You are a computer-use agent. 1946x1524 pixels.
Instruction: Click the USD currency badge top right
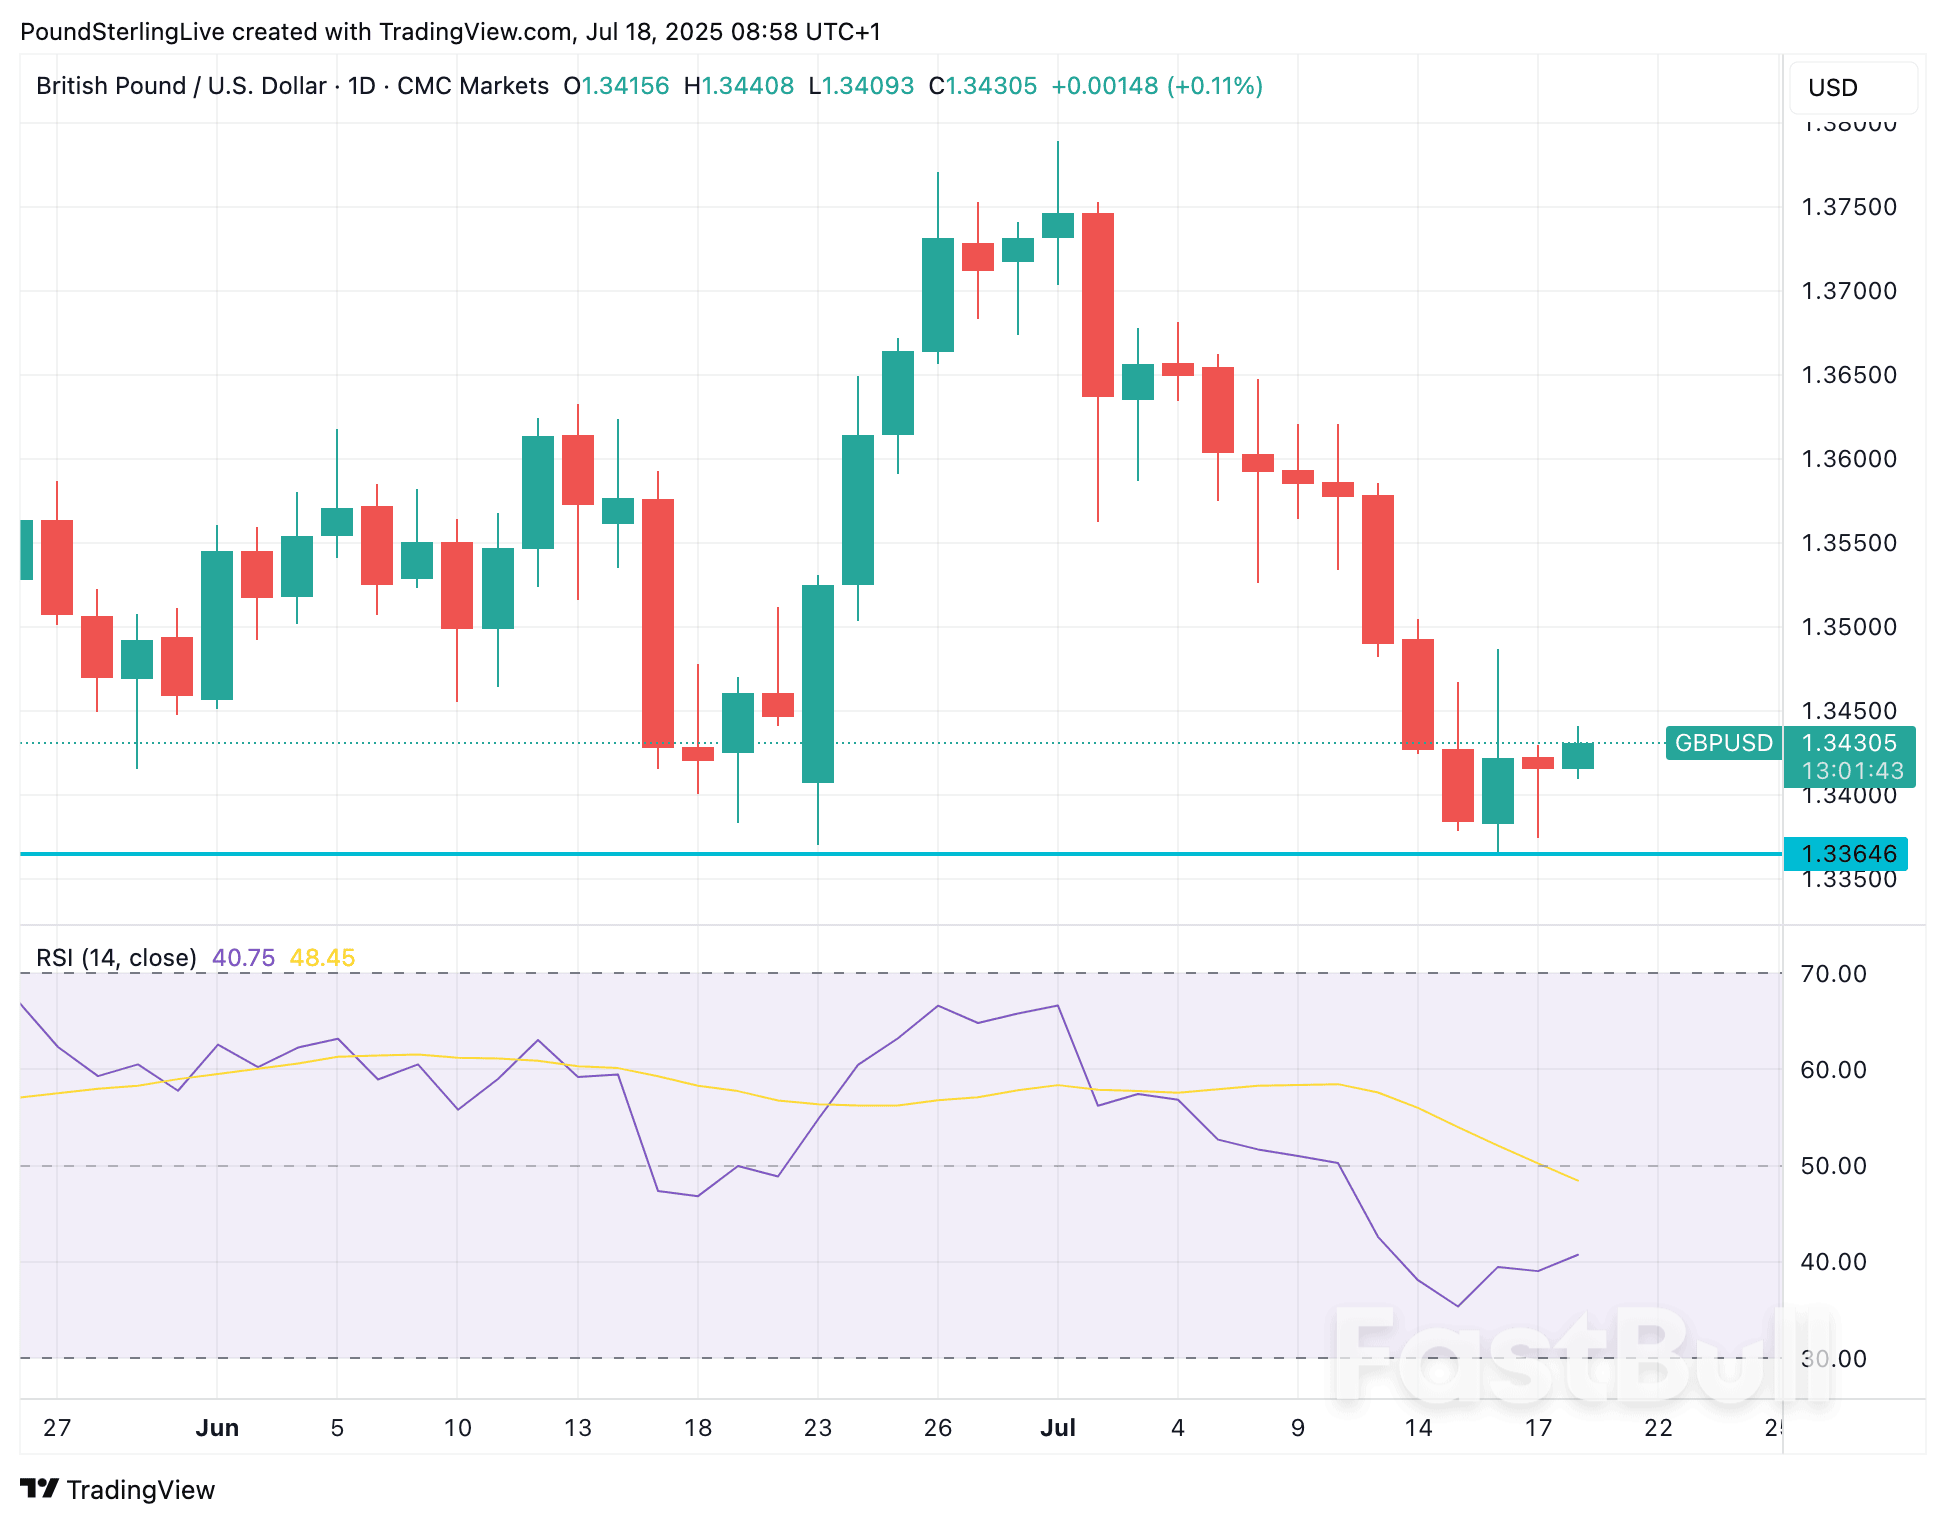point(1853,88)
